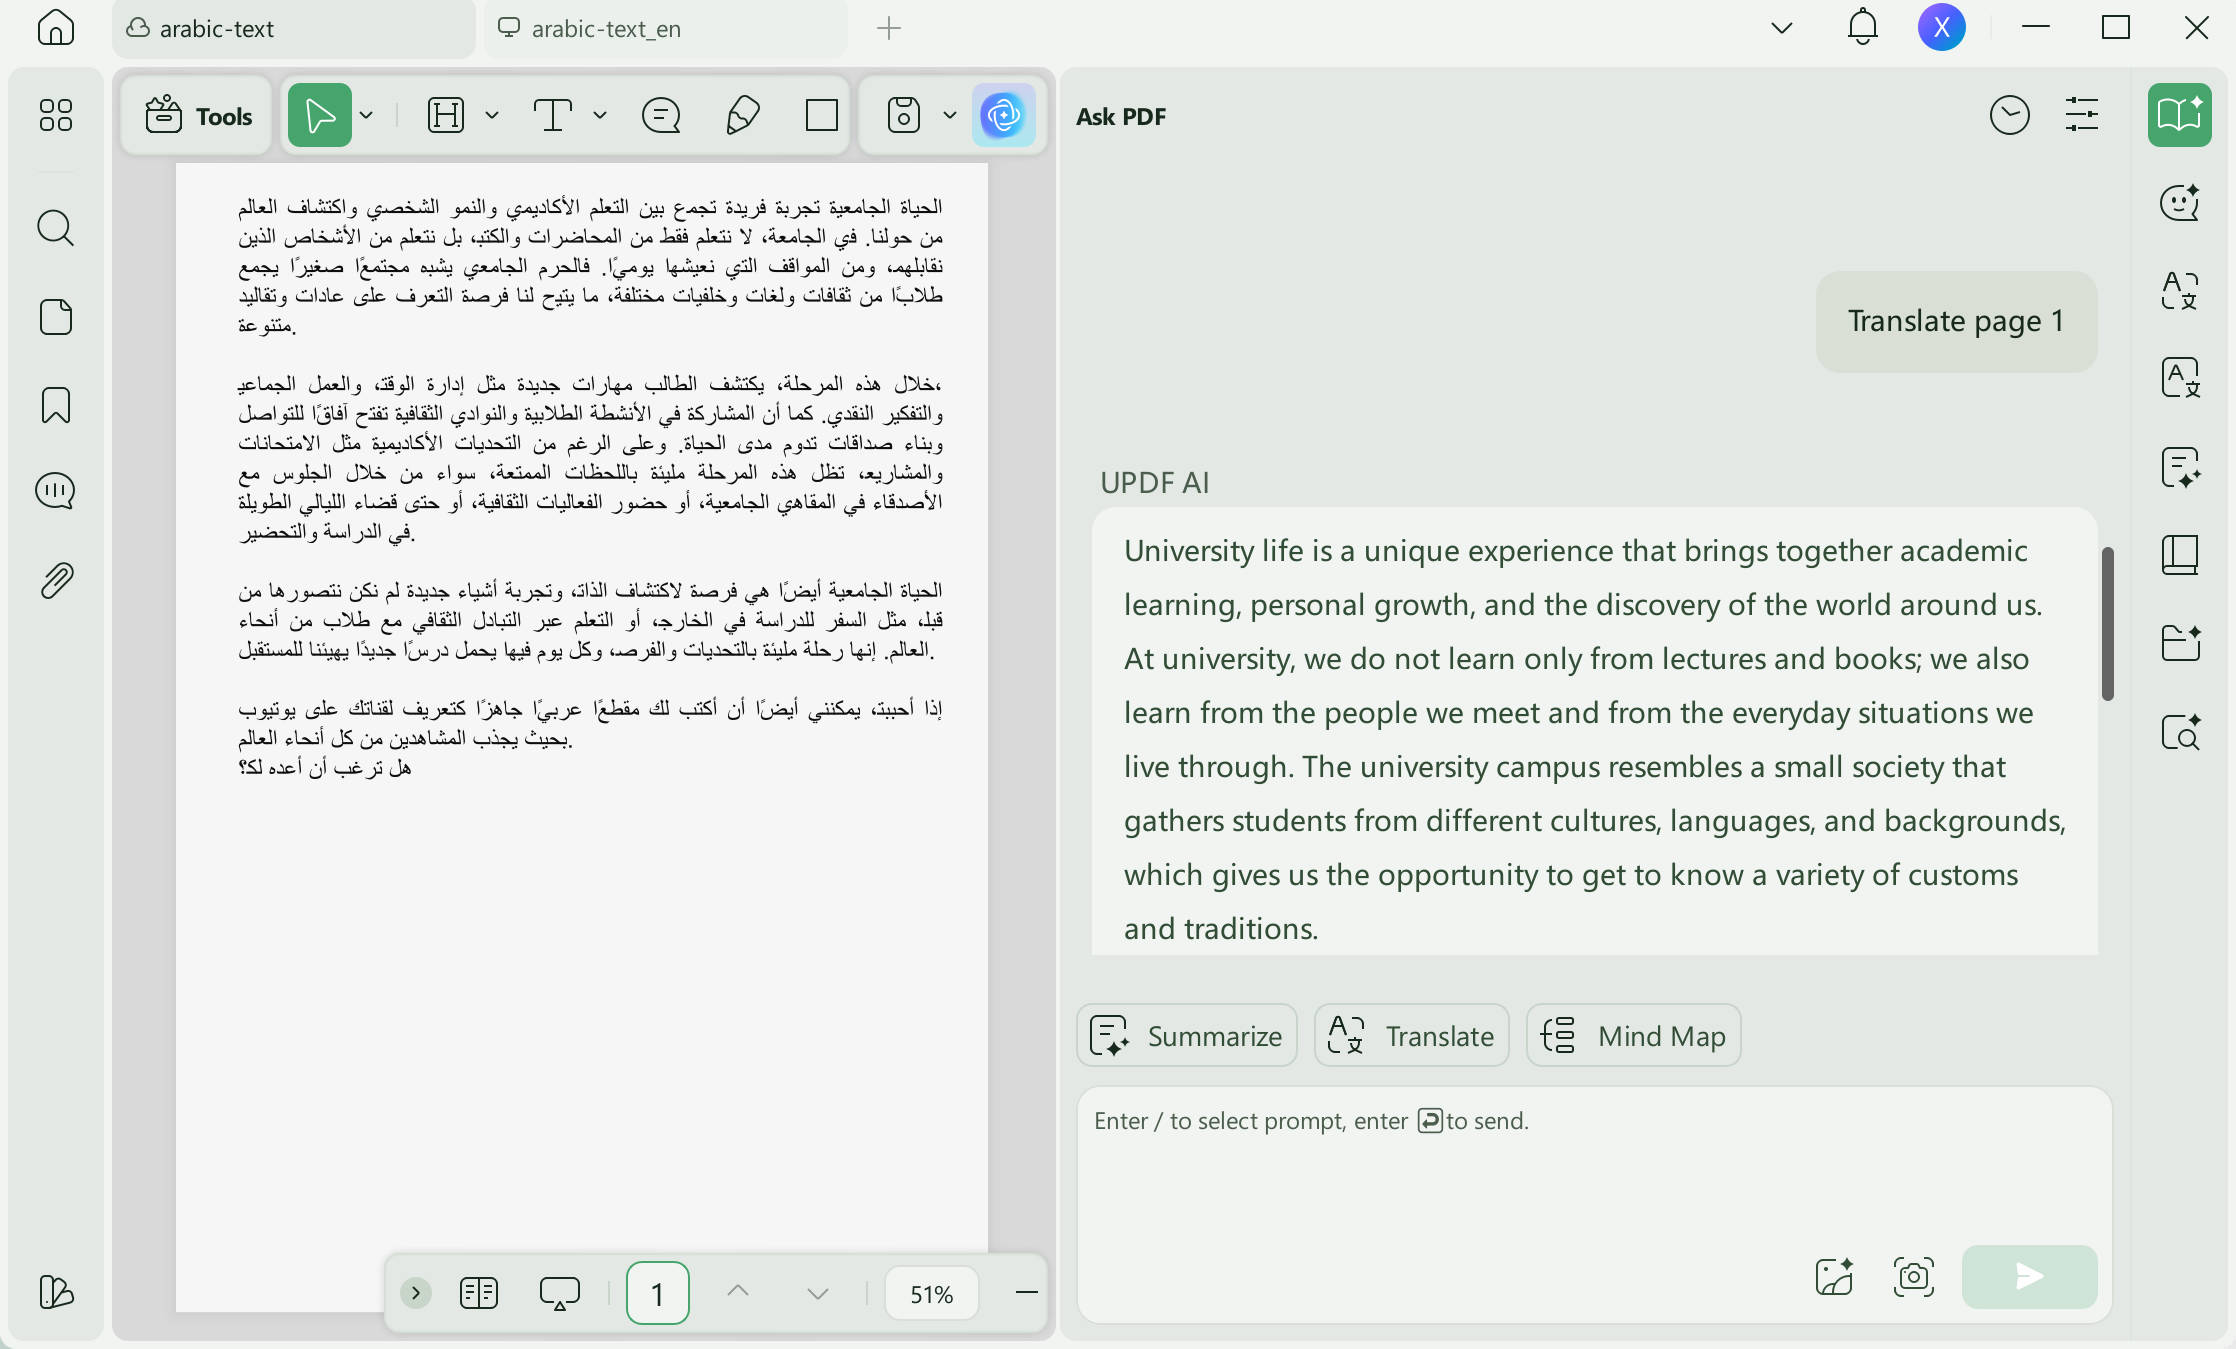This screenshot has width=2236, height=1349.
Task: Click the AI folder icon in right sidebar
Action: pos(2180,643)
